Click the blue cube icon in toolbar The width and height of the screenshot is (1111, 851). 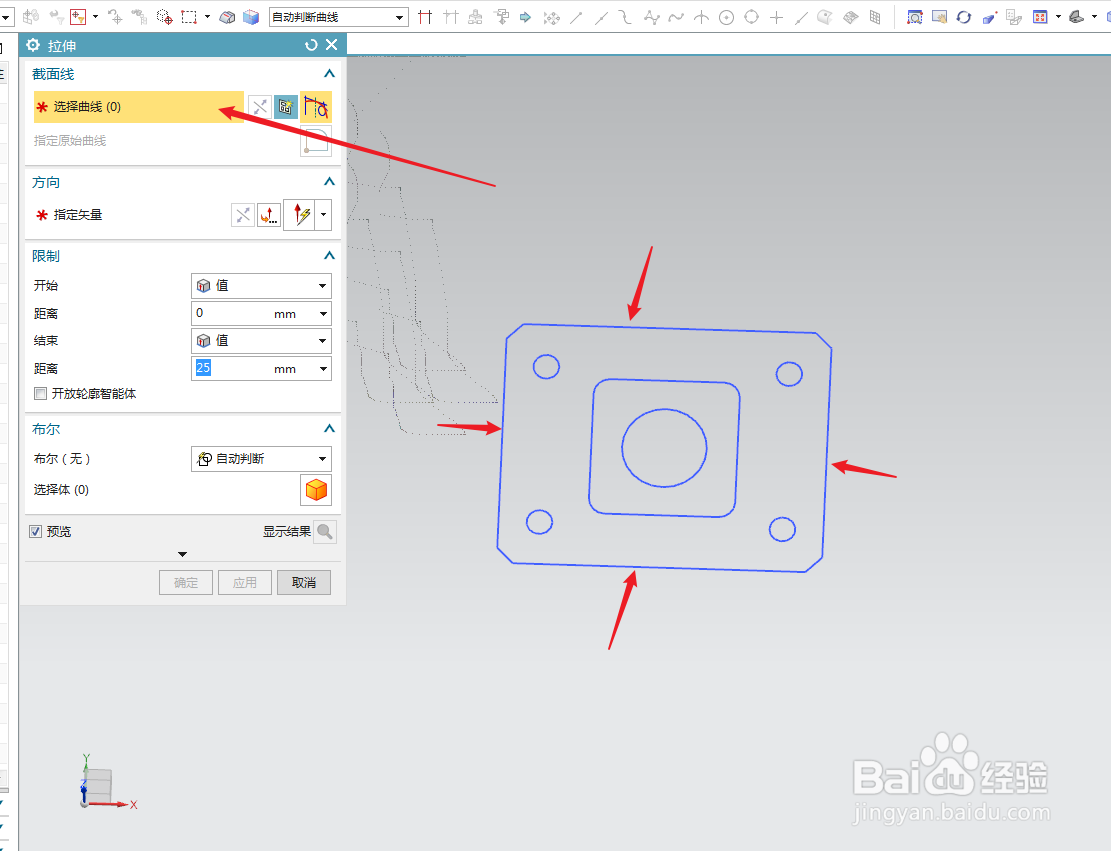point(251,17)
